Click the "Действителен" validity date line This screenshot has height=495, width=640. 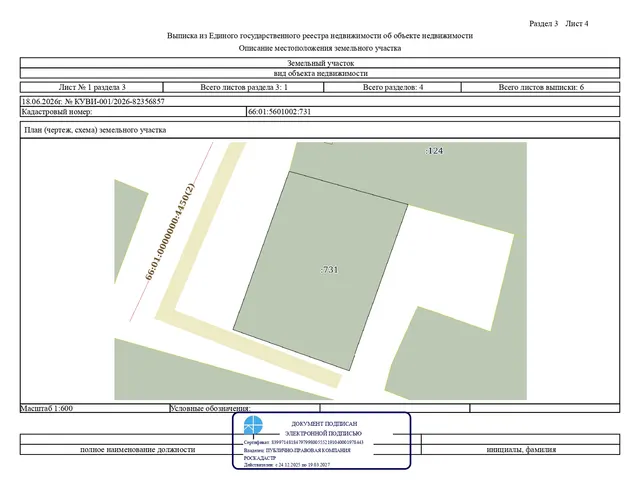[287, 464]
